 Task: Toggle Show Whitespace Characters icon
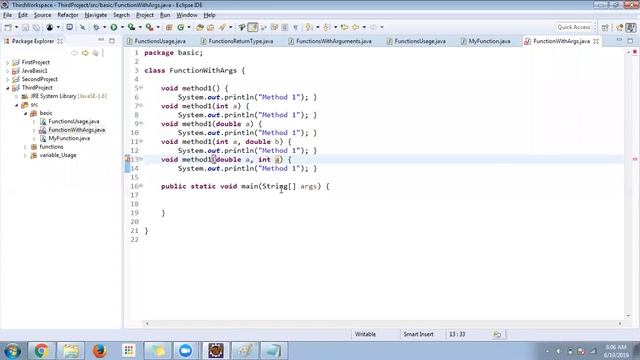(295, 27)
